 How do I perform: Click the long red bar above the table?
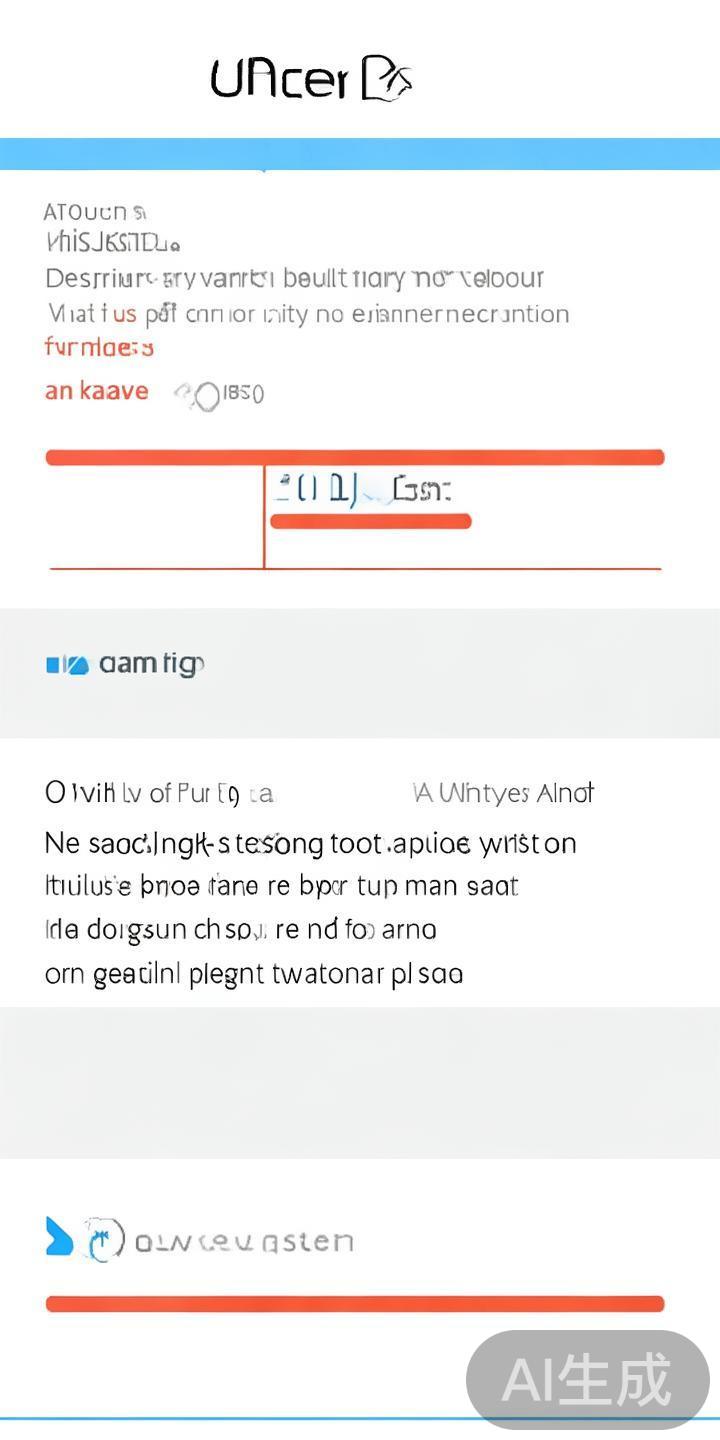pos(355,458)
